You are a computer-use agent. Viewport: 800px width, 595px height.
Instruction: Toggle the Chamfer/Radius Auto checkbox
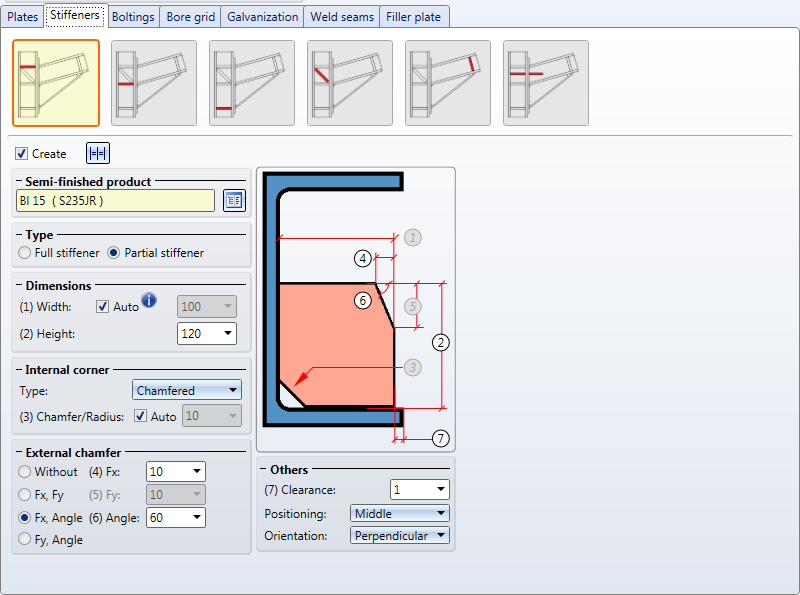pos(140,416)
